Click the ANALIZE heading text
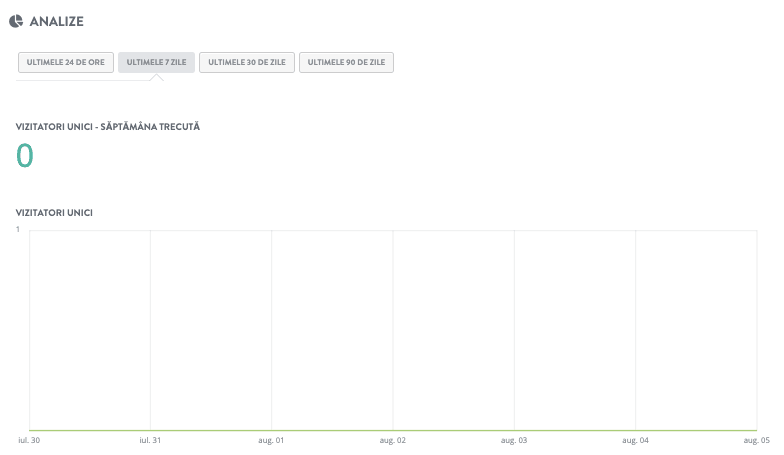This screenshot has height=455, width=784. click(x=56, y=22)
